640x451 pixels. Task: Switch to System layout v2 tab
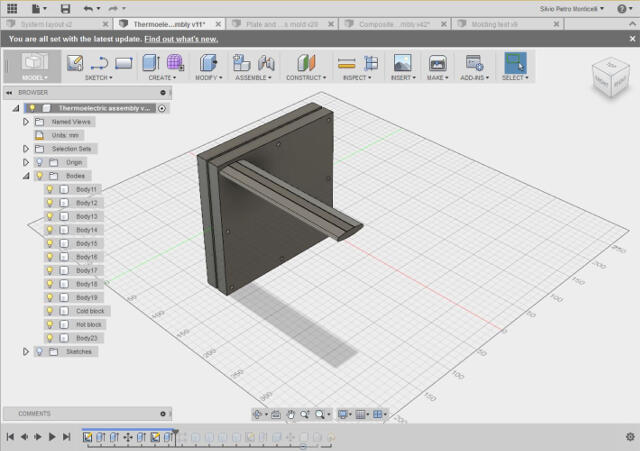point(46,24)
